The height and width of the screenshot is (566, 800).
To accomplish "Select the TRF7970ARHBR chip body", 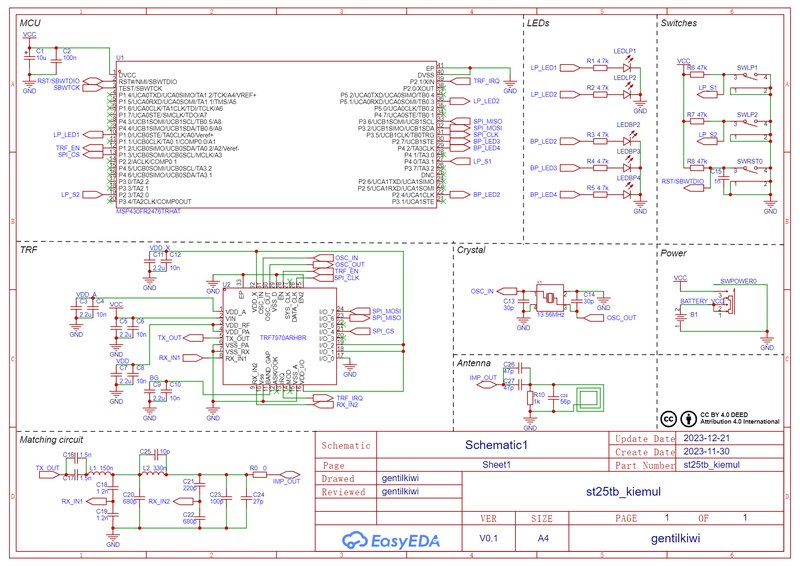I will click(280, 336).
